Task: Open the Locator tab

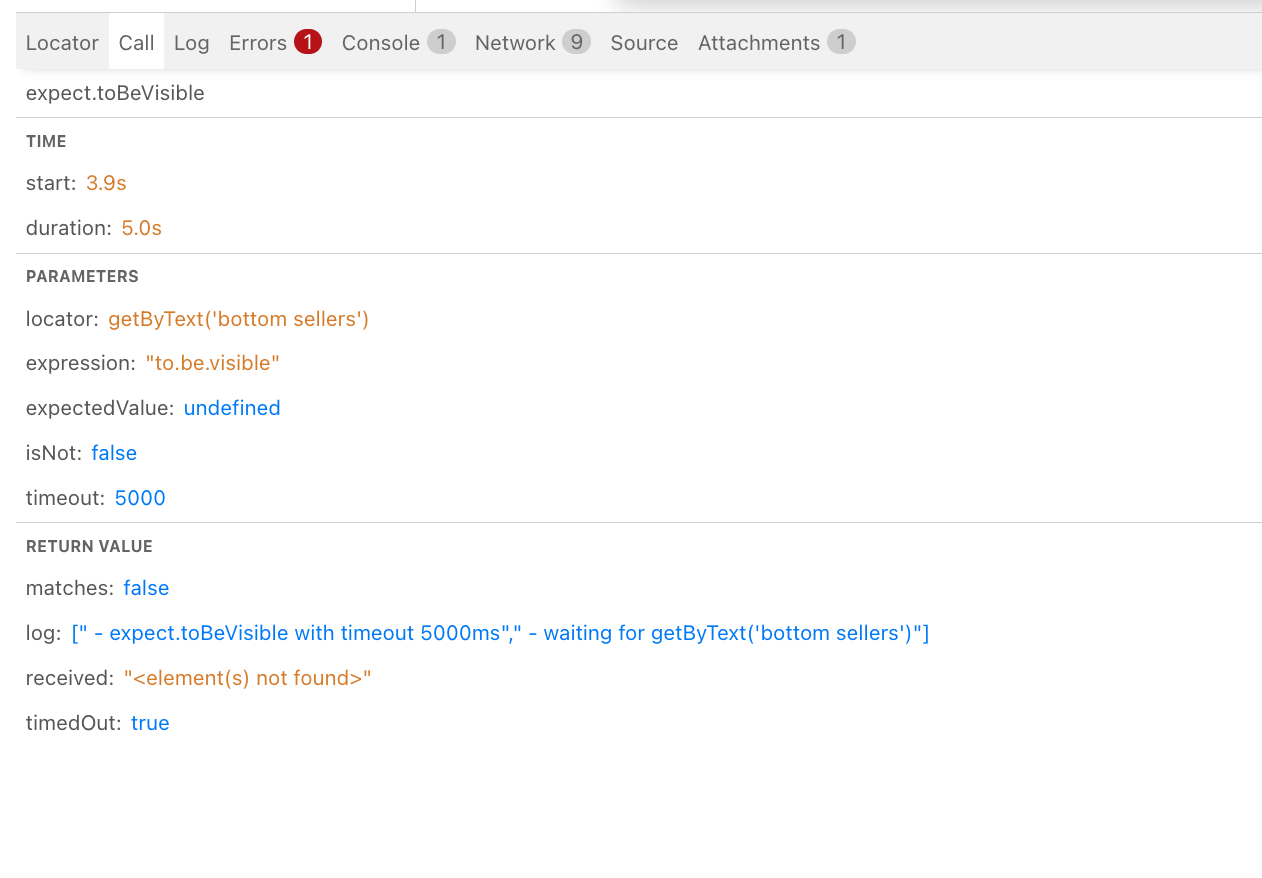Action: (x=62, y=43)
